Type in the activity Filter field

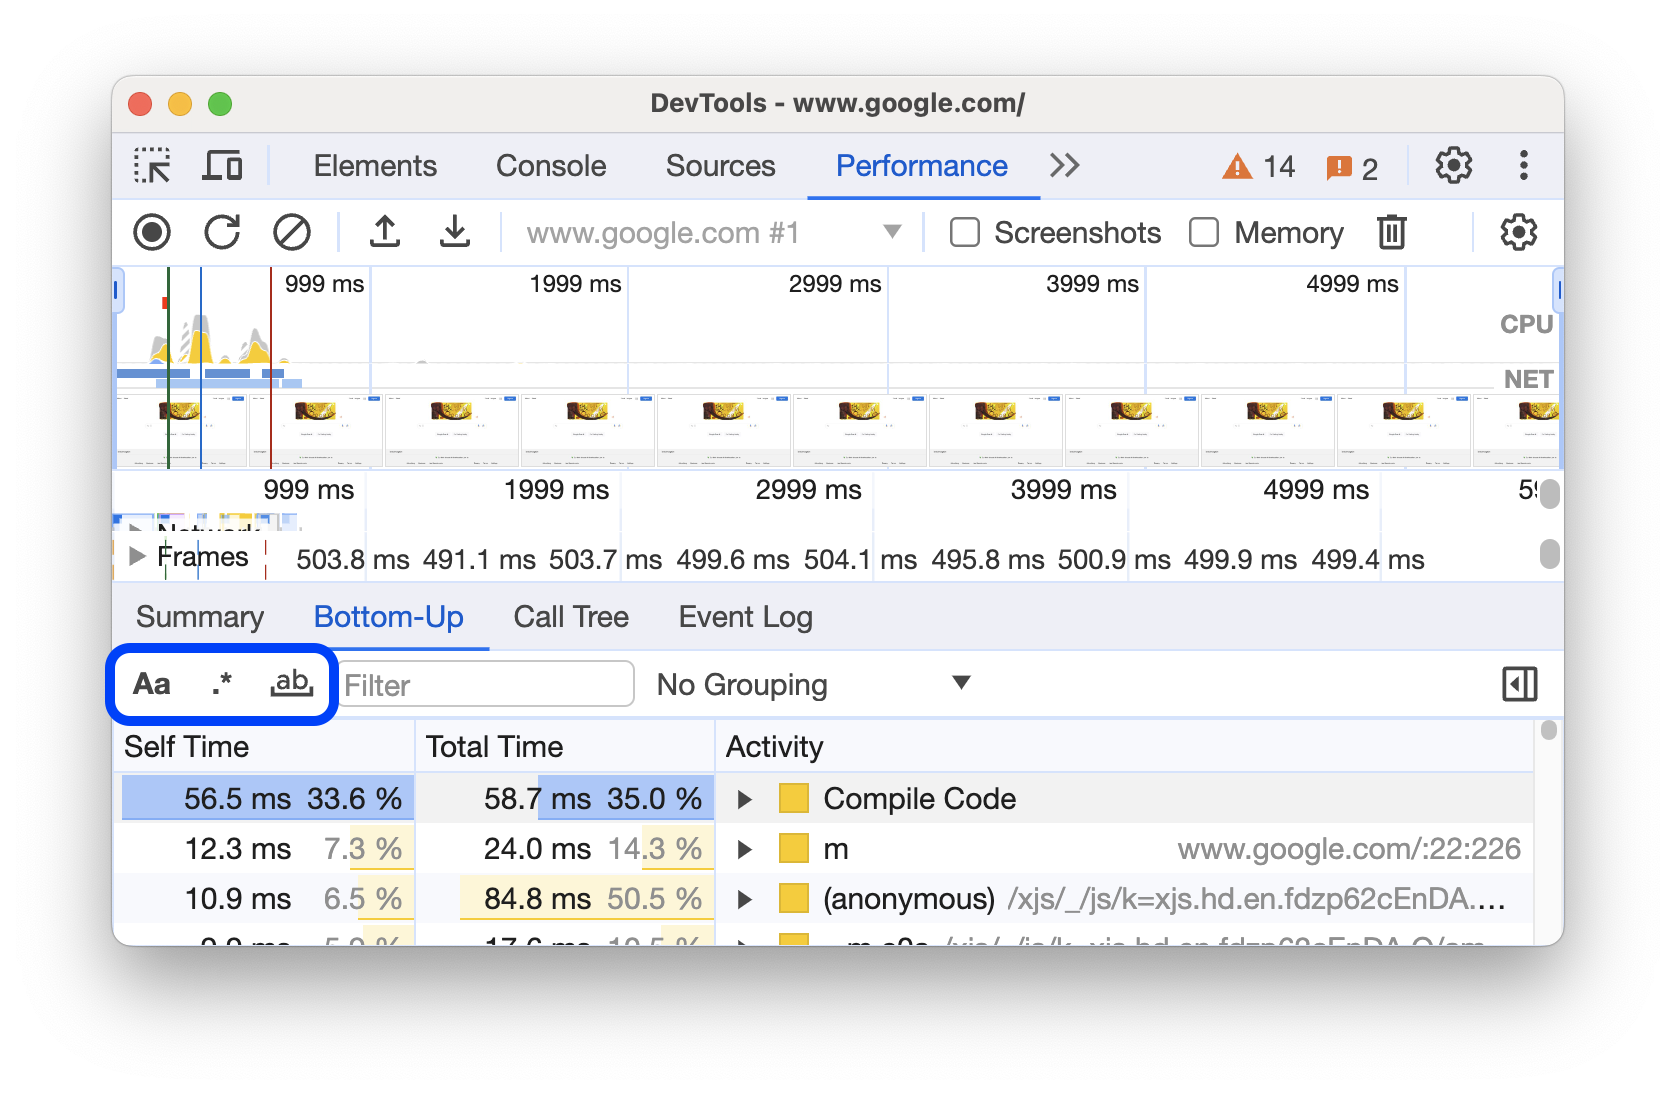coord(485,684)
